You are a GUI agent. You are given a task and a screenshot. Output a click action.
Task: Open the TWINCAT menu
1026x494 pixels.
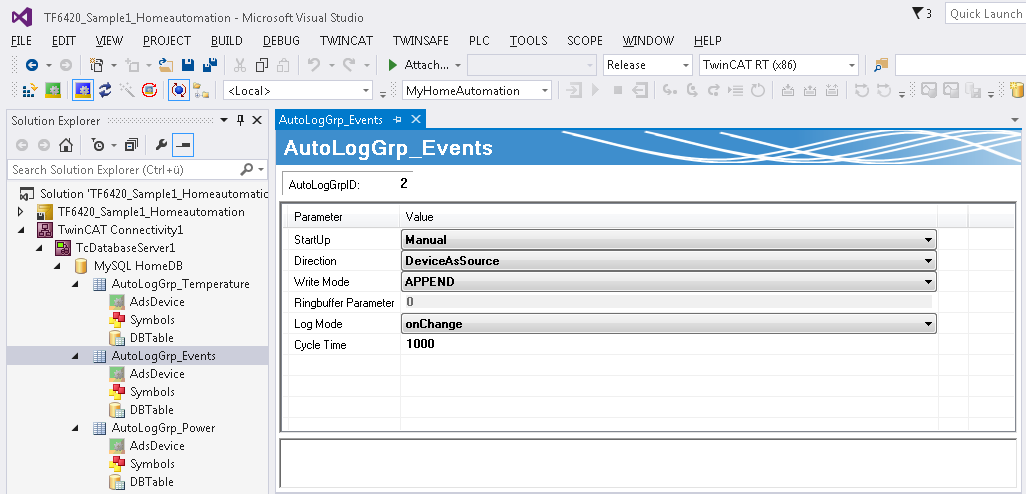[x=346, y=41]
